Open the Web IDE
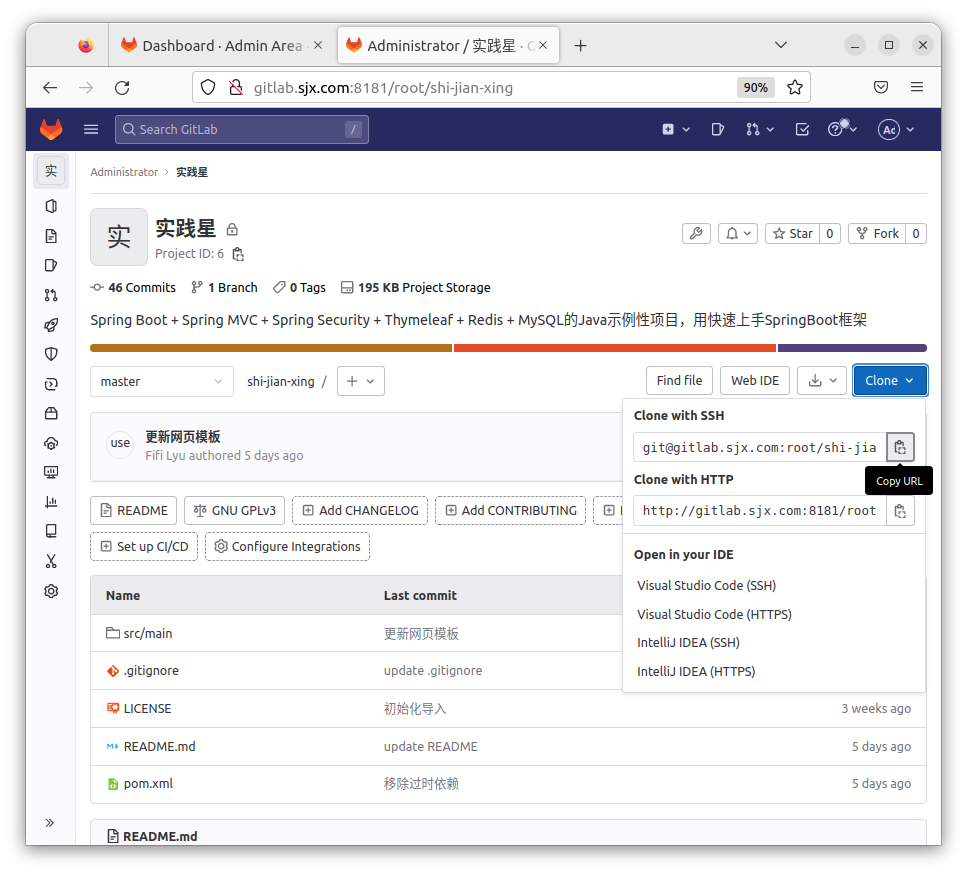This screenshot has width=967, height=874. (755, 380)
